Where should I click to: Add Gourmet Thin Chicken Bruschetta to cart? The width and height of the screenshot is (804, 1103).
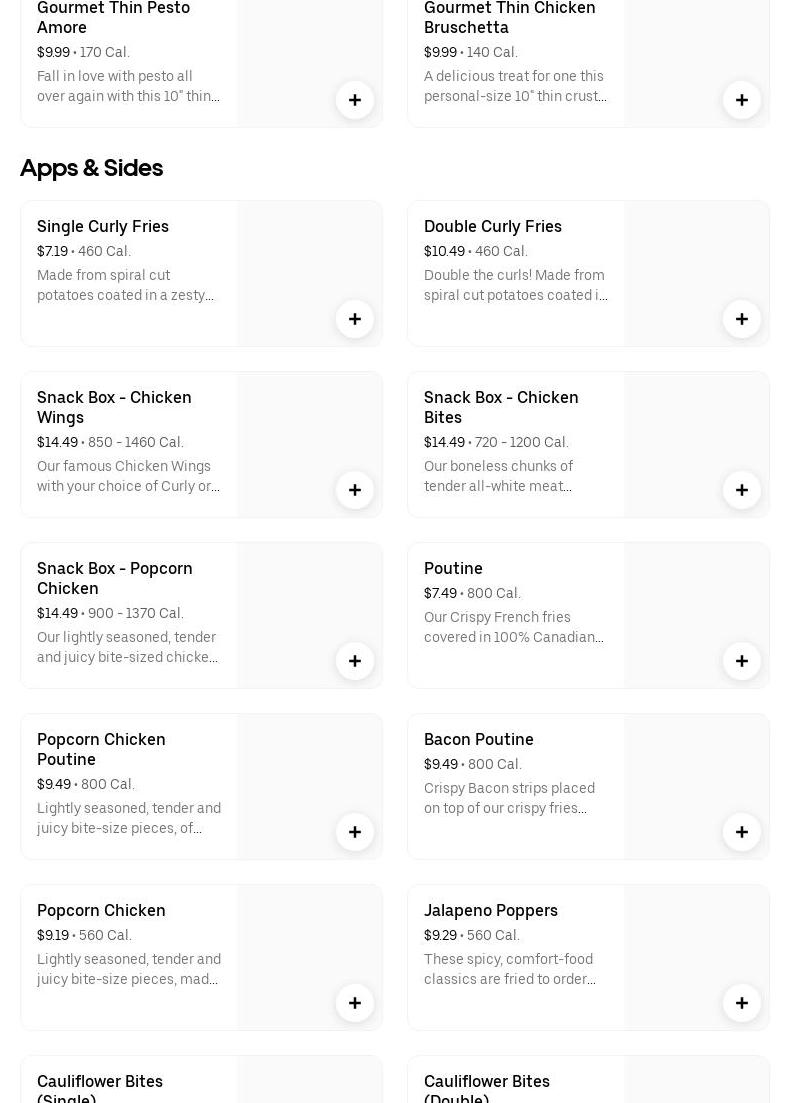click(x=742, y=100)
